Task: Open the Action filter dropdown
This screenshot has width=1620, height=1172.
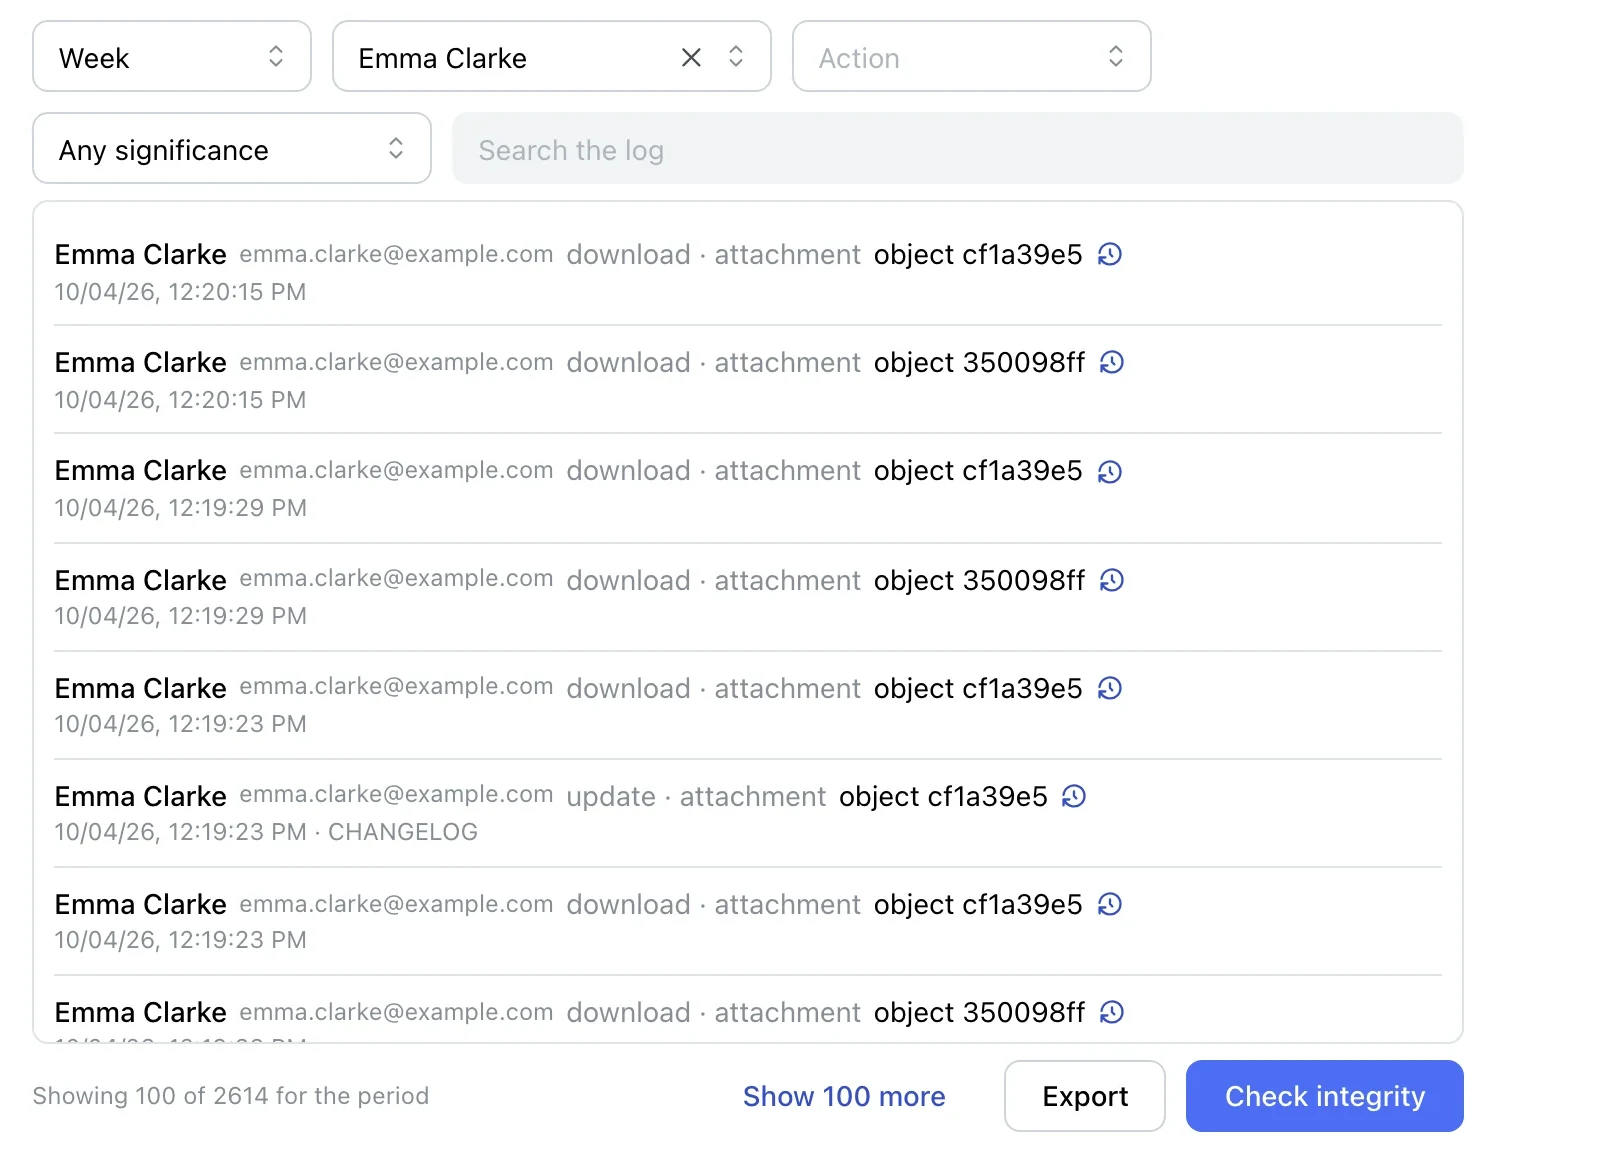Action: coord(971,57)
